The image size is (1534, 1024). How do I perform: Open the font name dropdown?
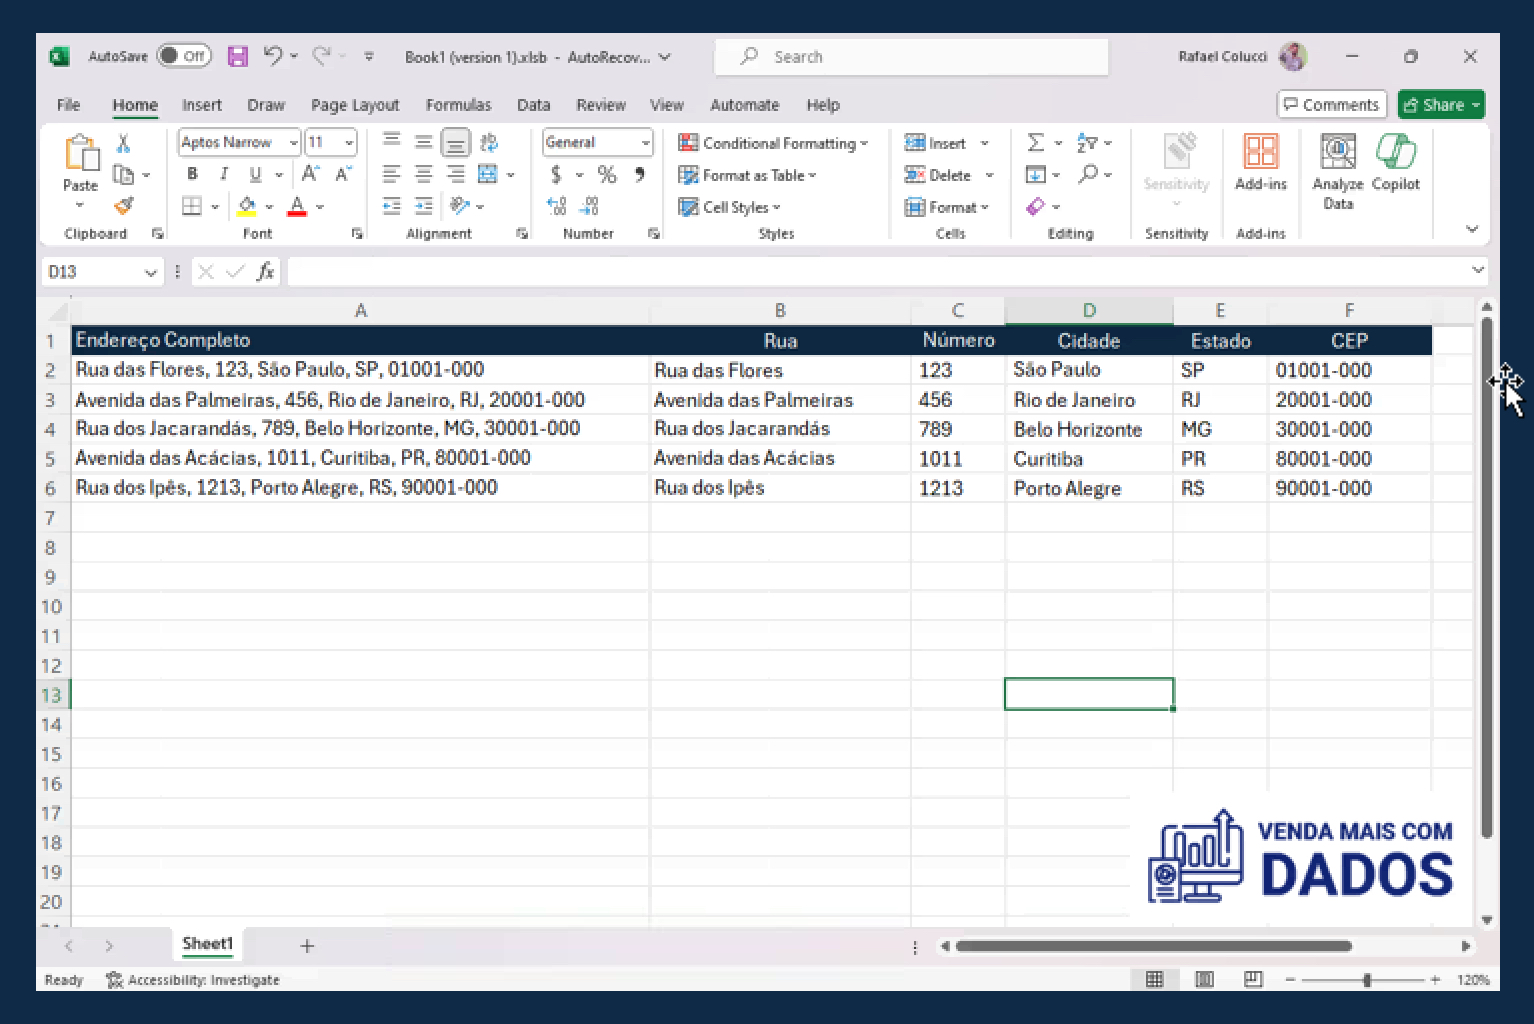click(292, 142)
